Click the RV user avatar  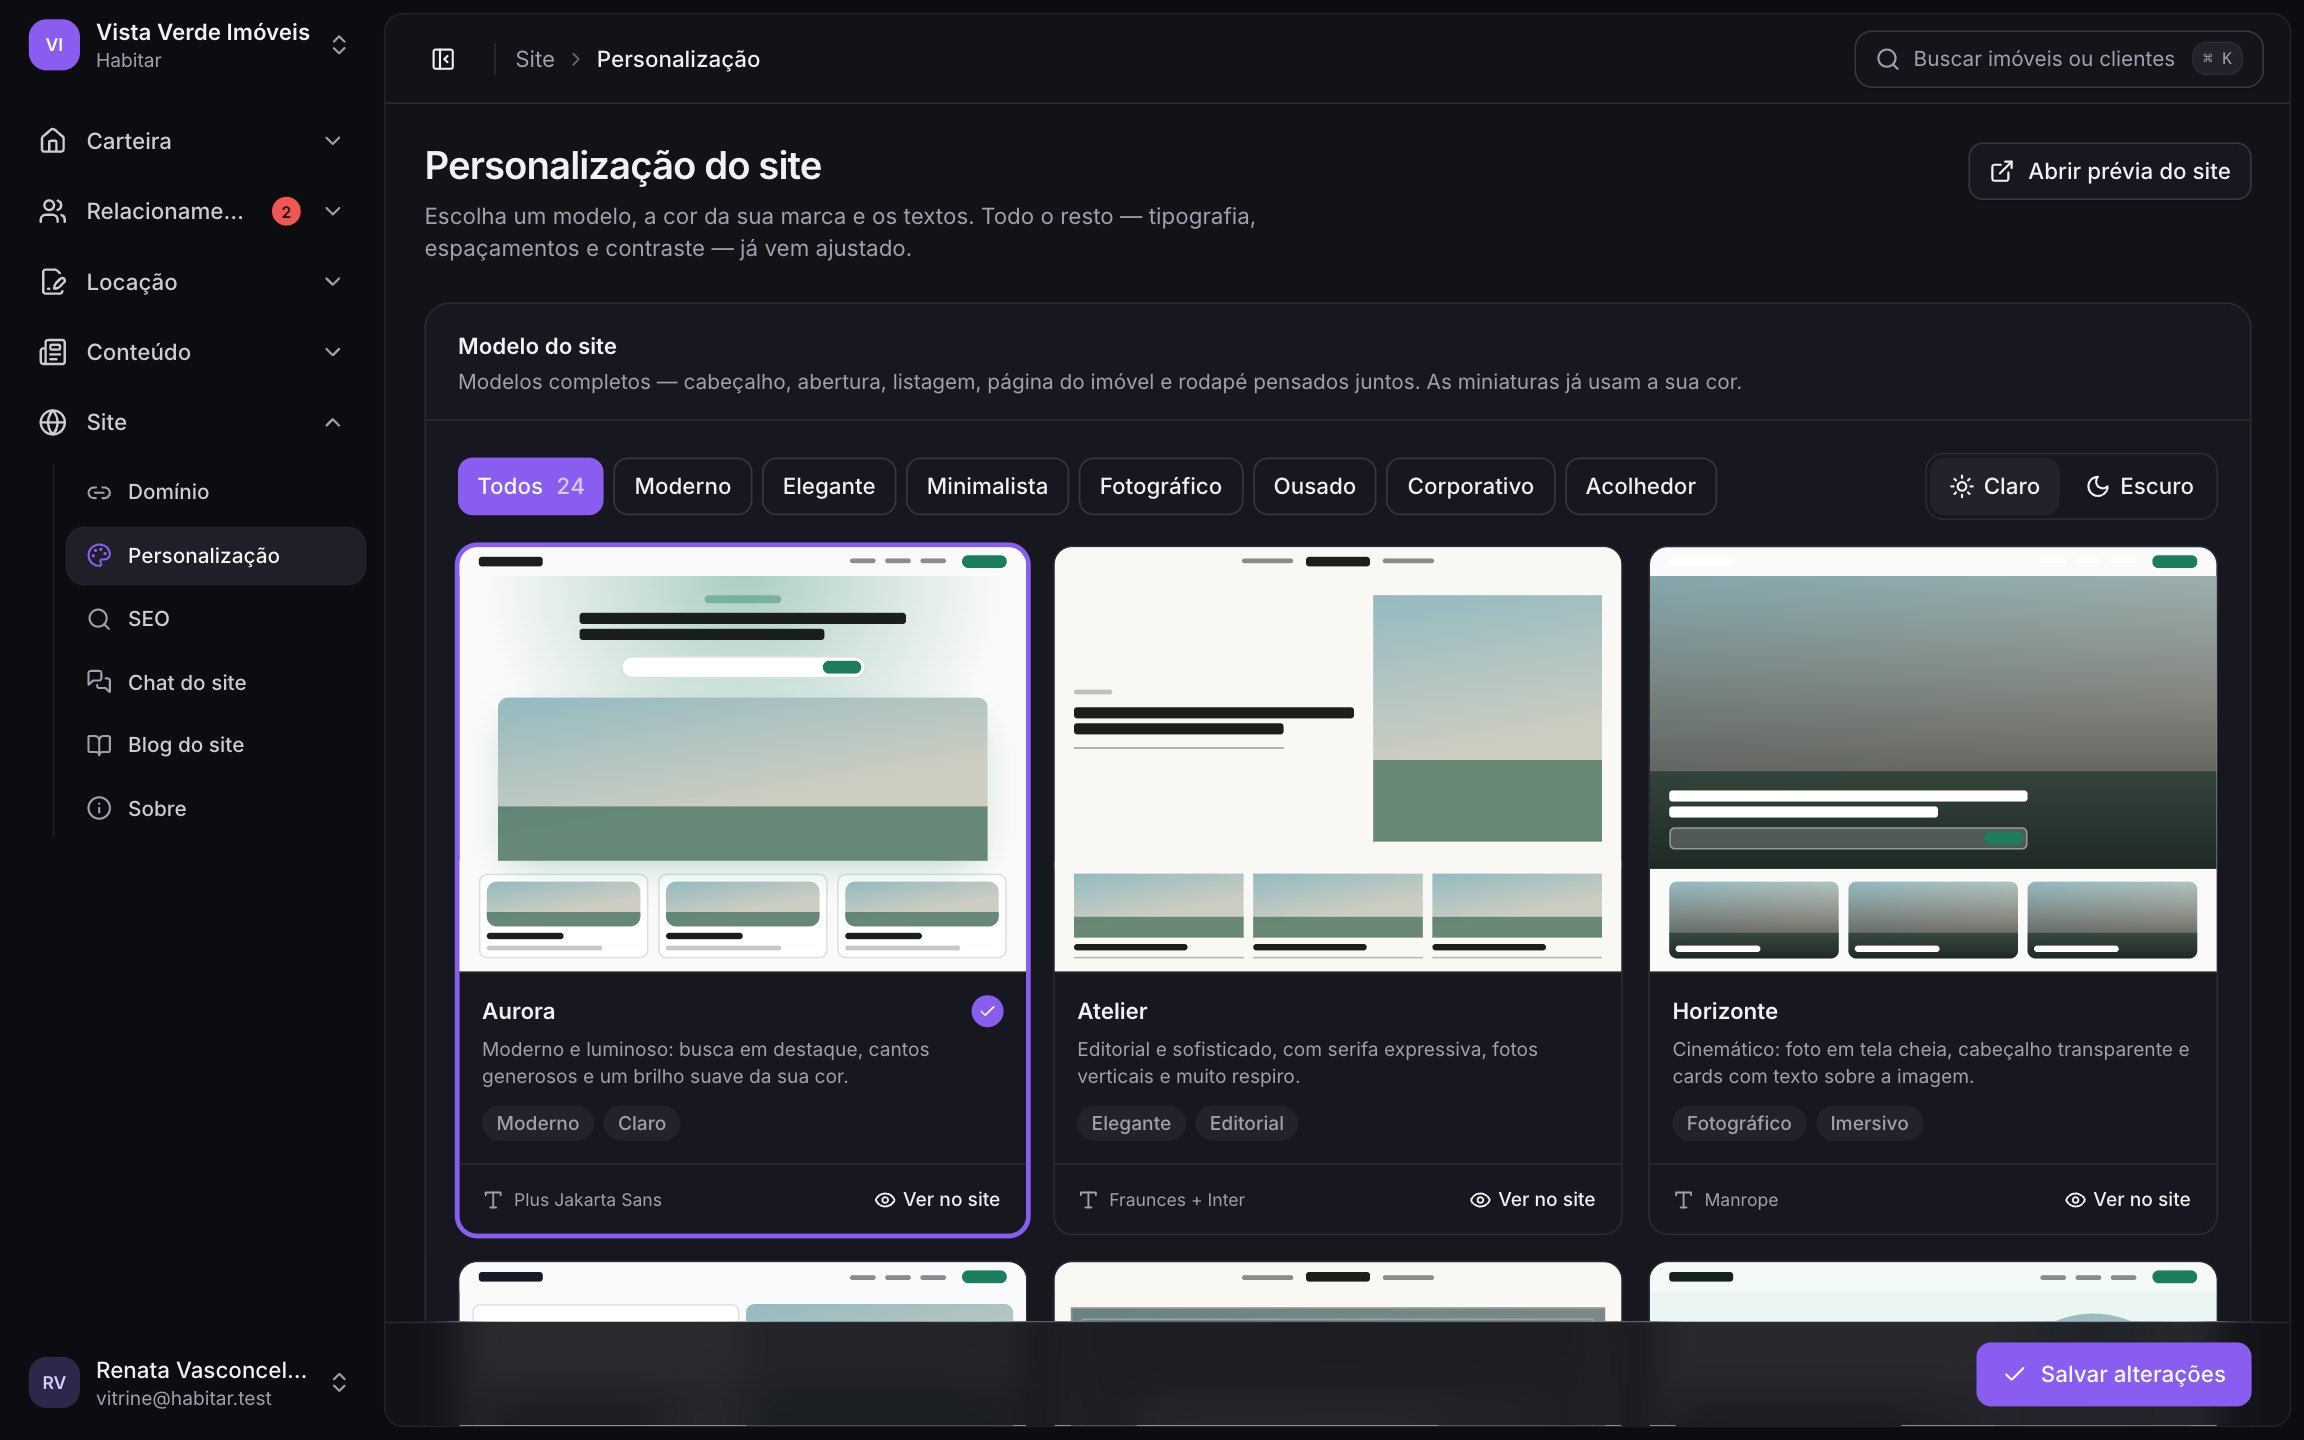(x=54, y=1382)
